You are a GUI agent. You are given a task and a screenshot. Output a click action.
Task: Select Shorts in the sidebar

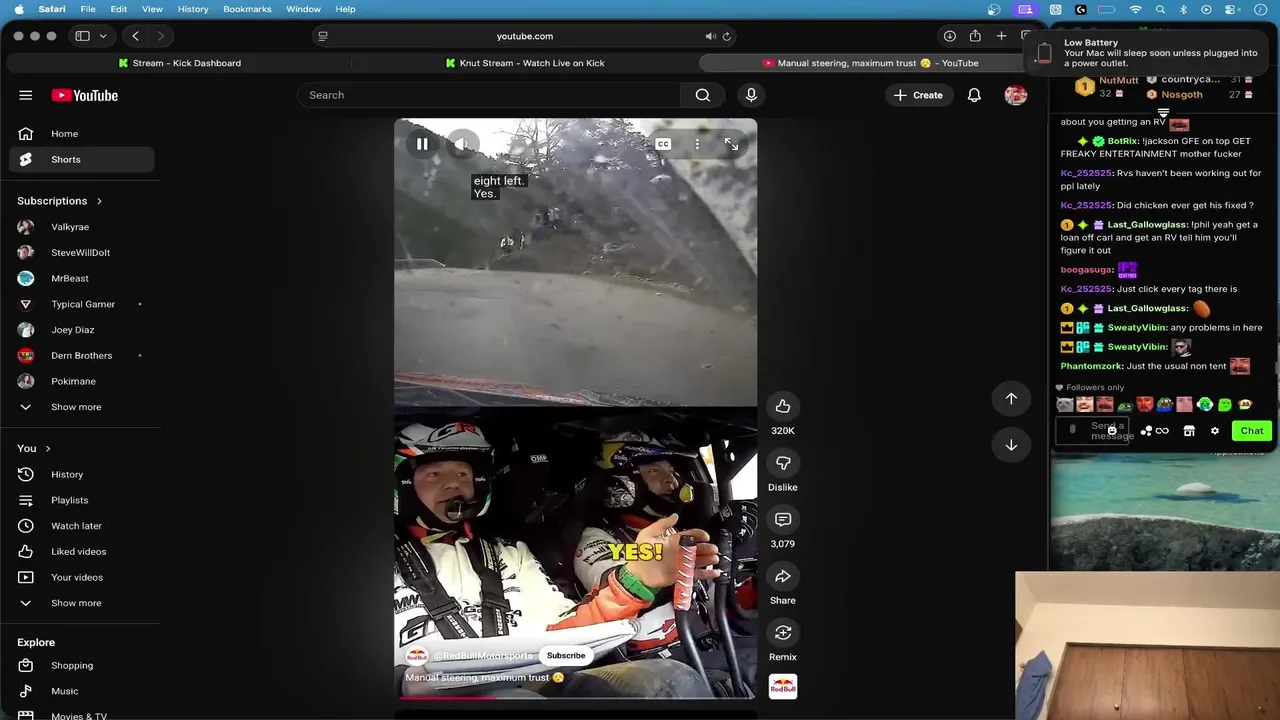pos(81,160)
